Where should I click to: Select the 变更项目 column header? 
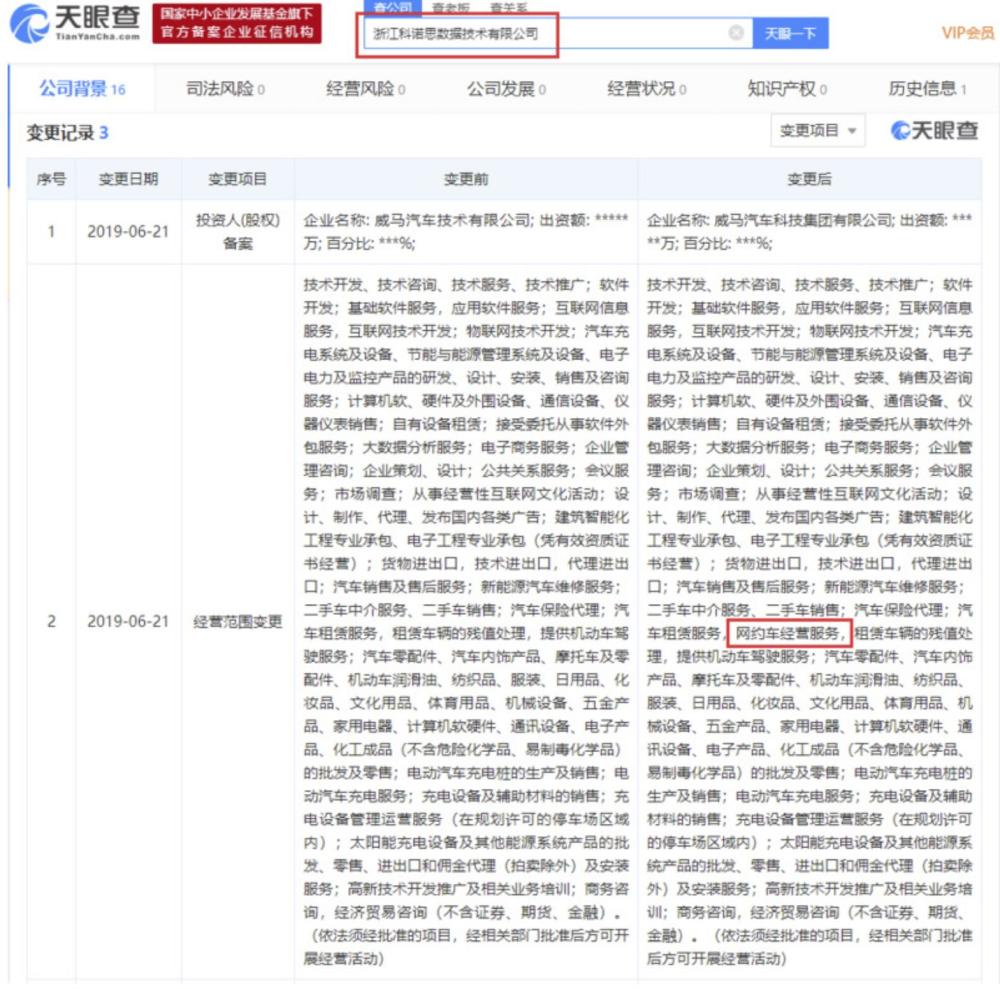237,179
